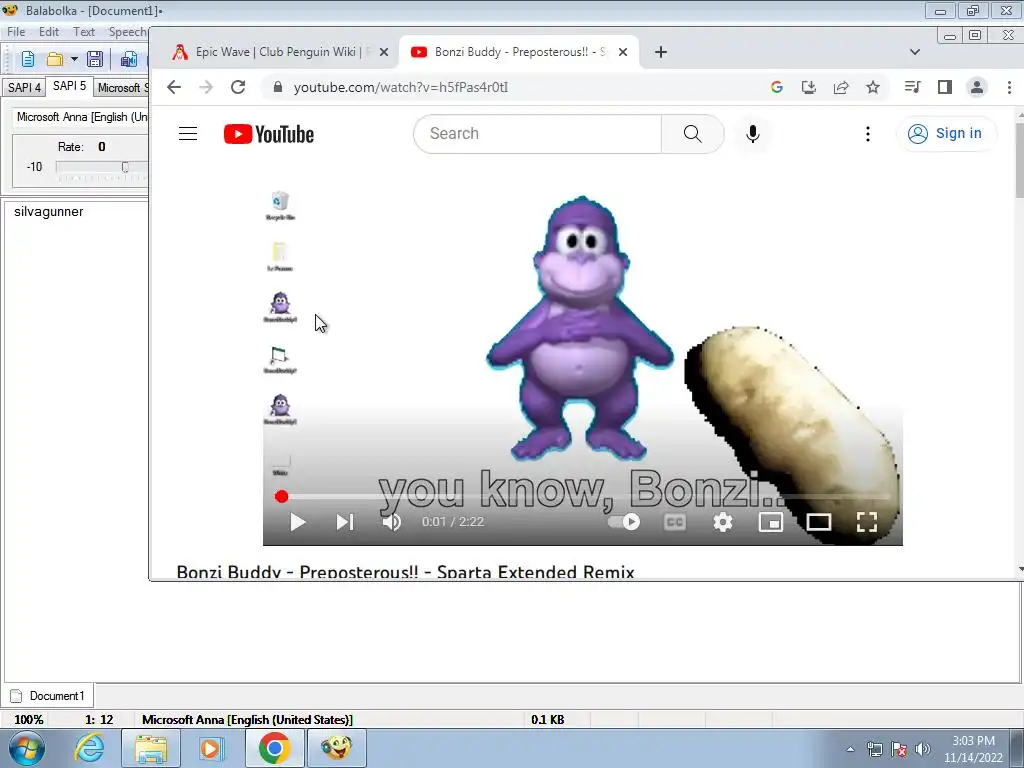
Task: Switch to SAPI 4 tab
Action: 24,88
